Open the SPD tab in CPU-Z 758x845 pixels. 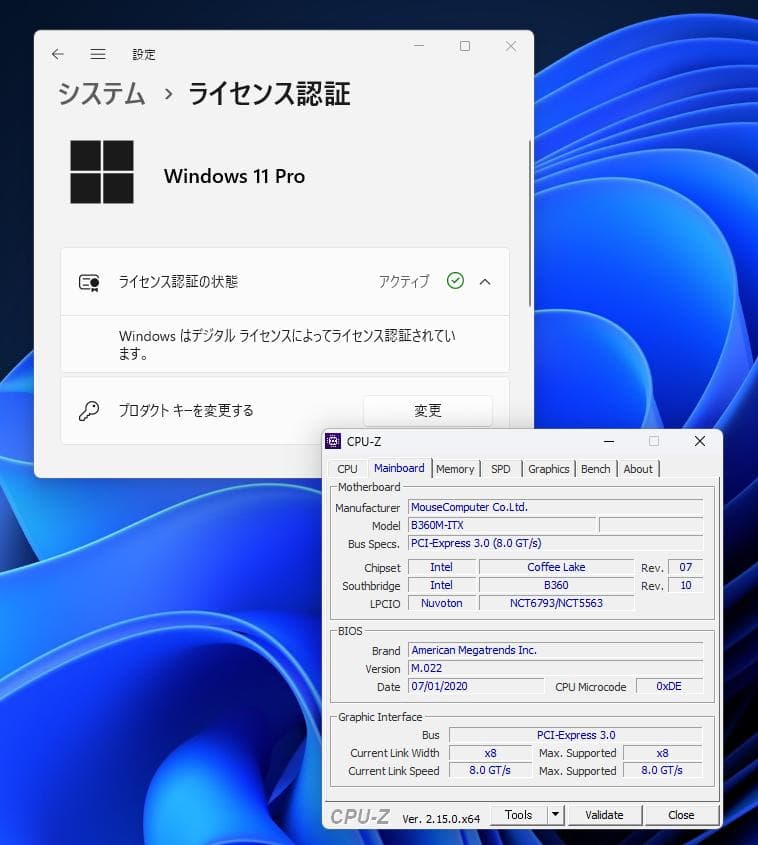tap(500, 469)
